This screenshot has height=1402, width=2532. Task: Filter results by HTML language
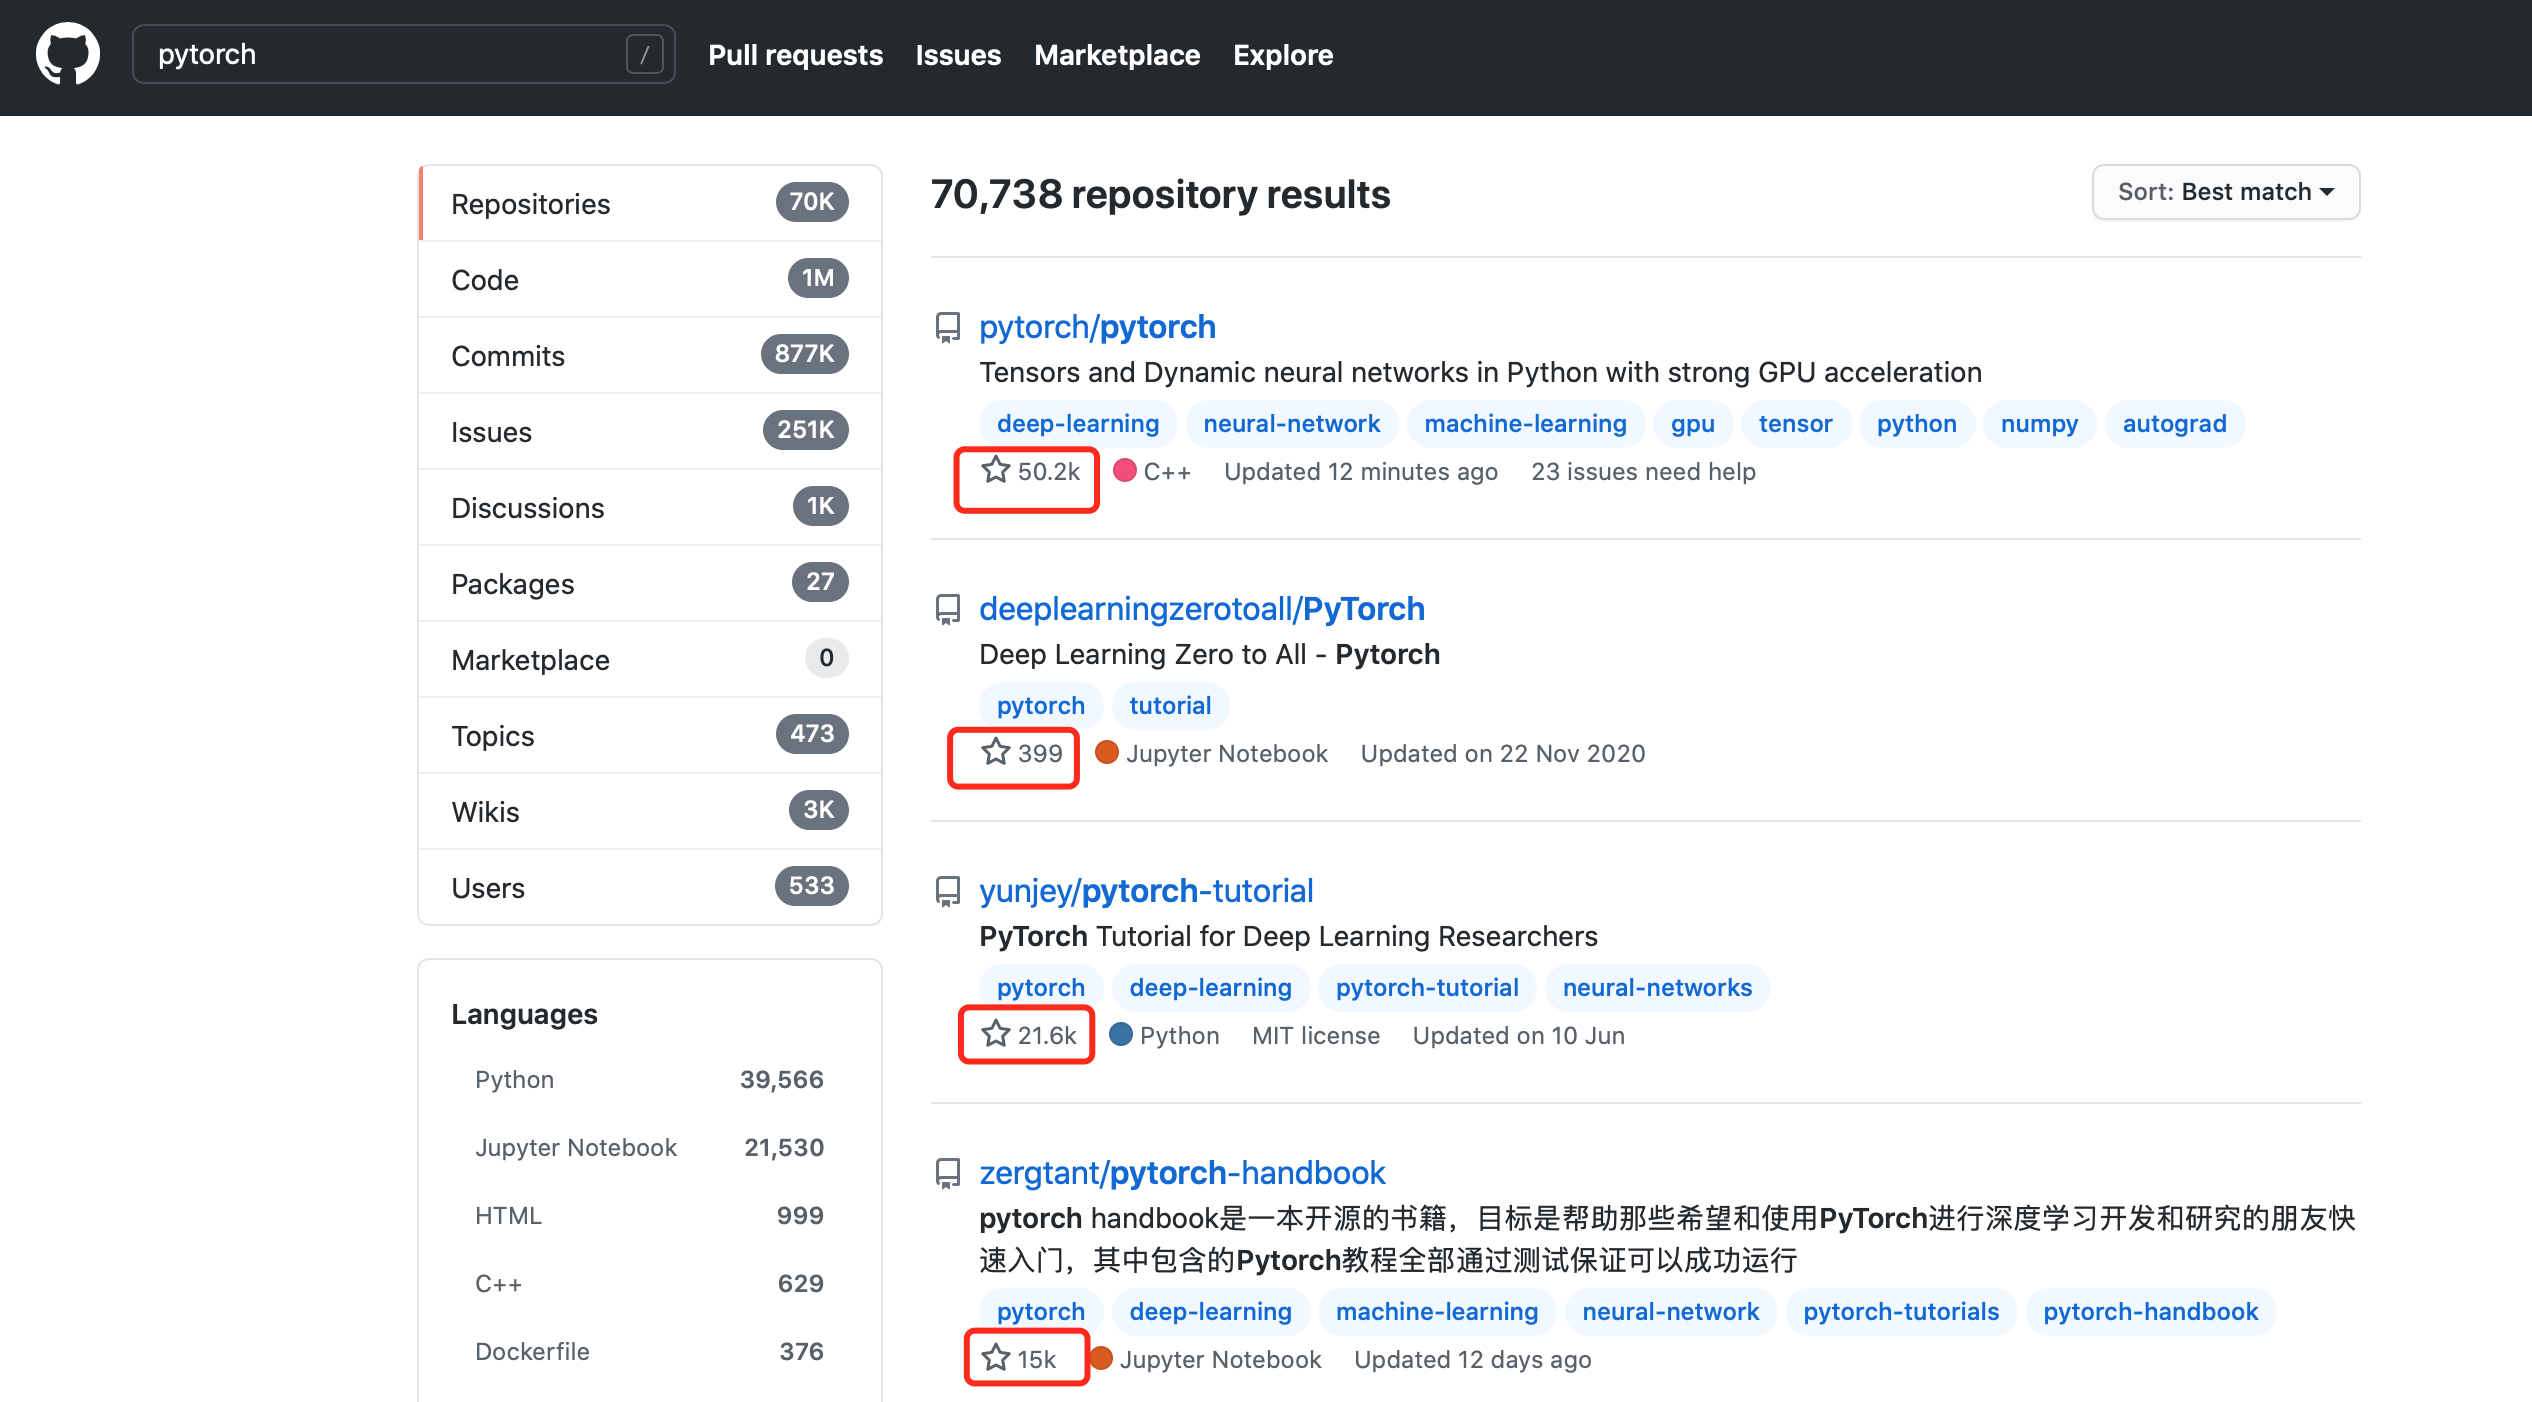(x=650, y=1216)
